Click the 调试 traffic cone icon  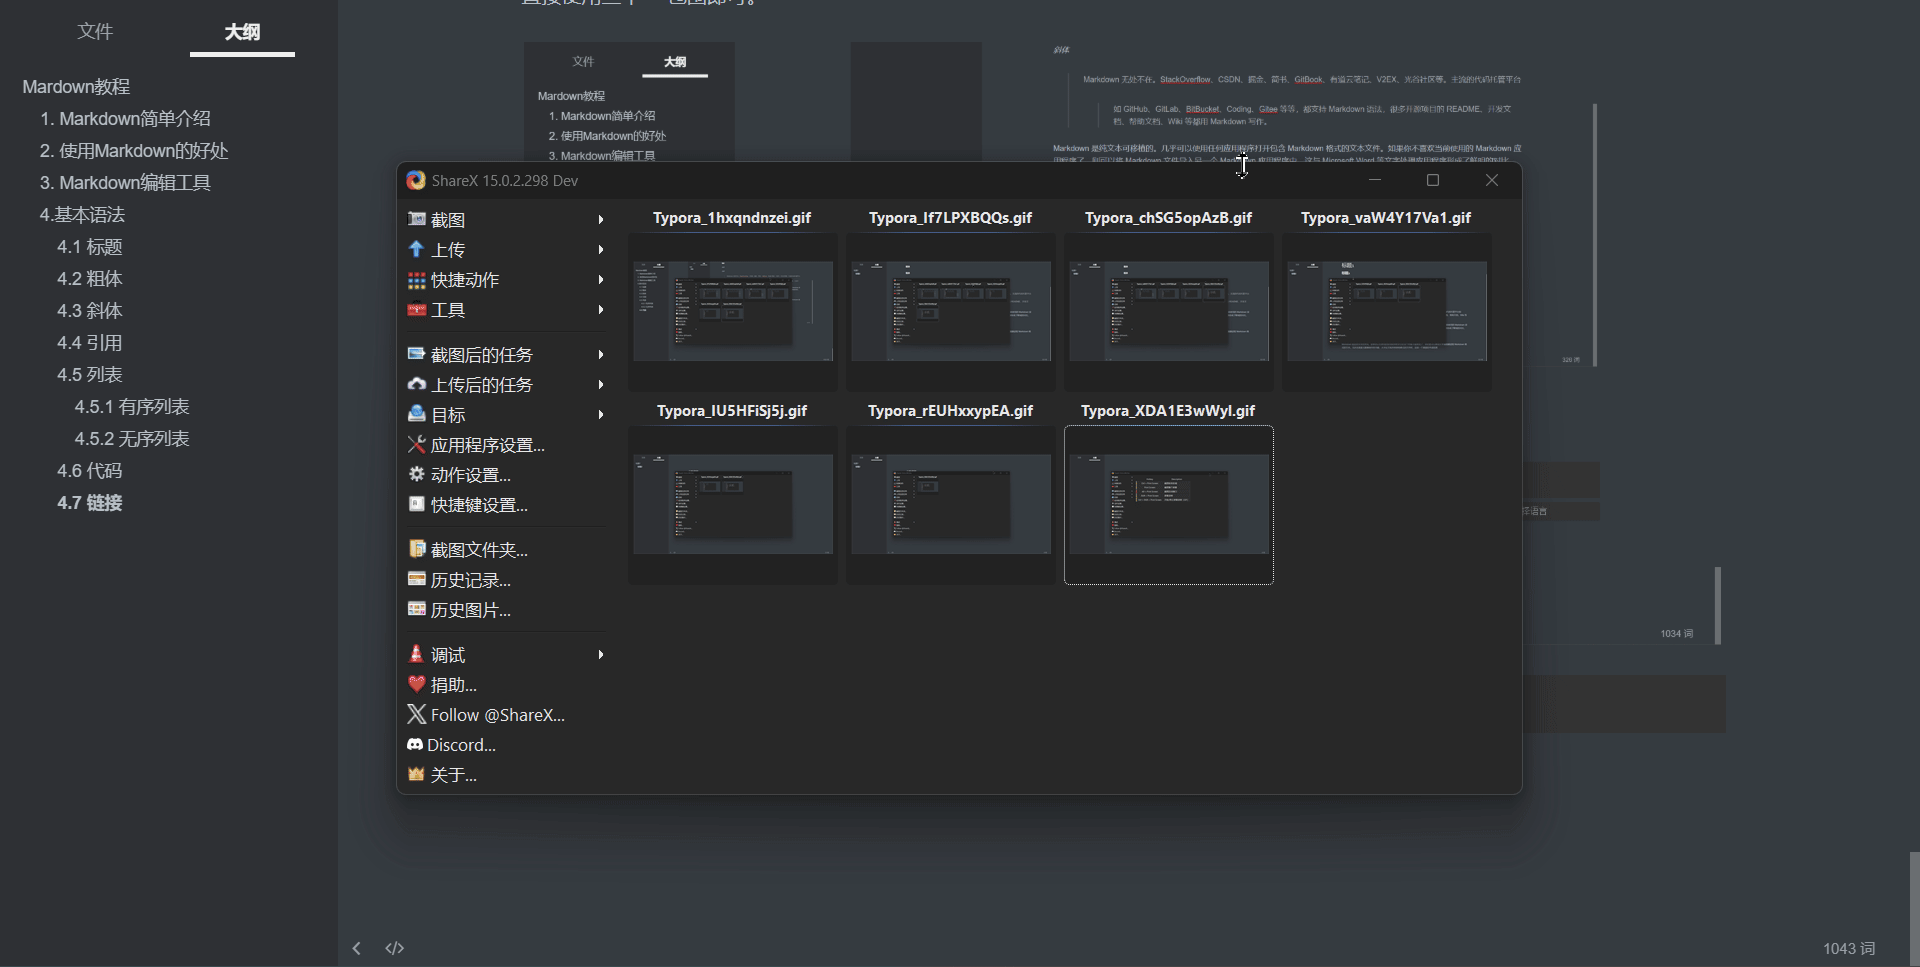pos(417,654)
